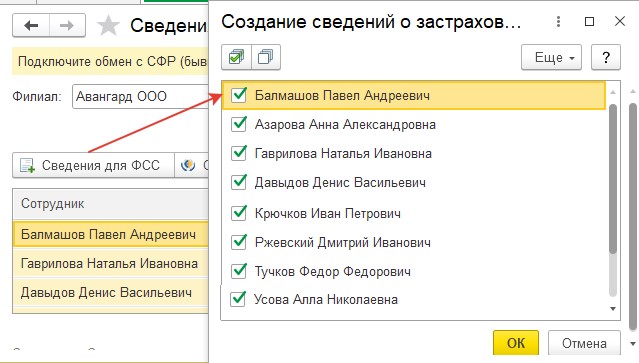
Task: Open help with question mark button
Action: click(x=606, y=57)
